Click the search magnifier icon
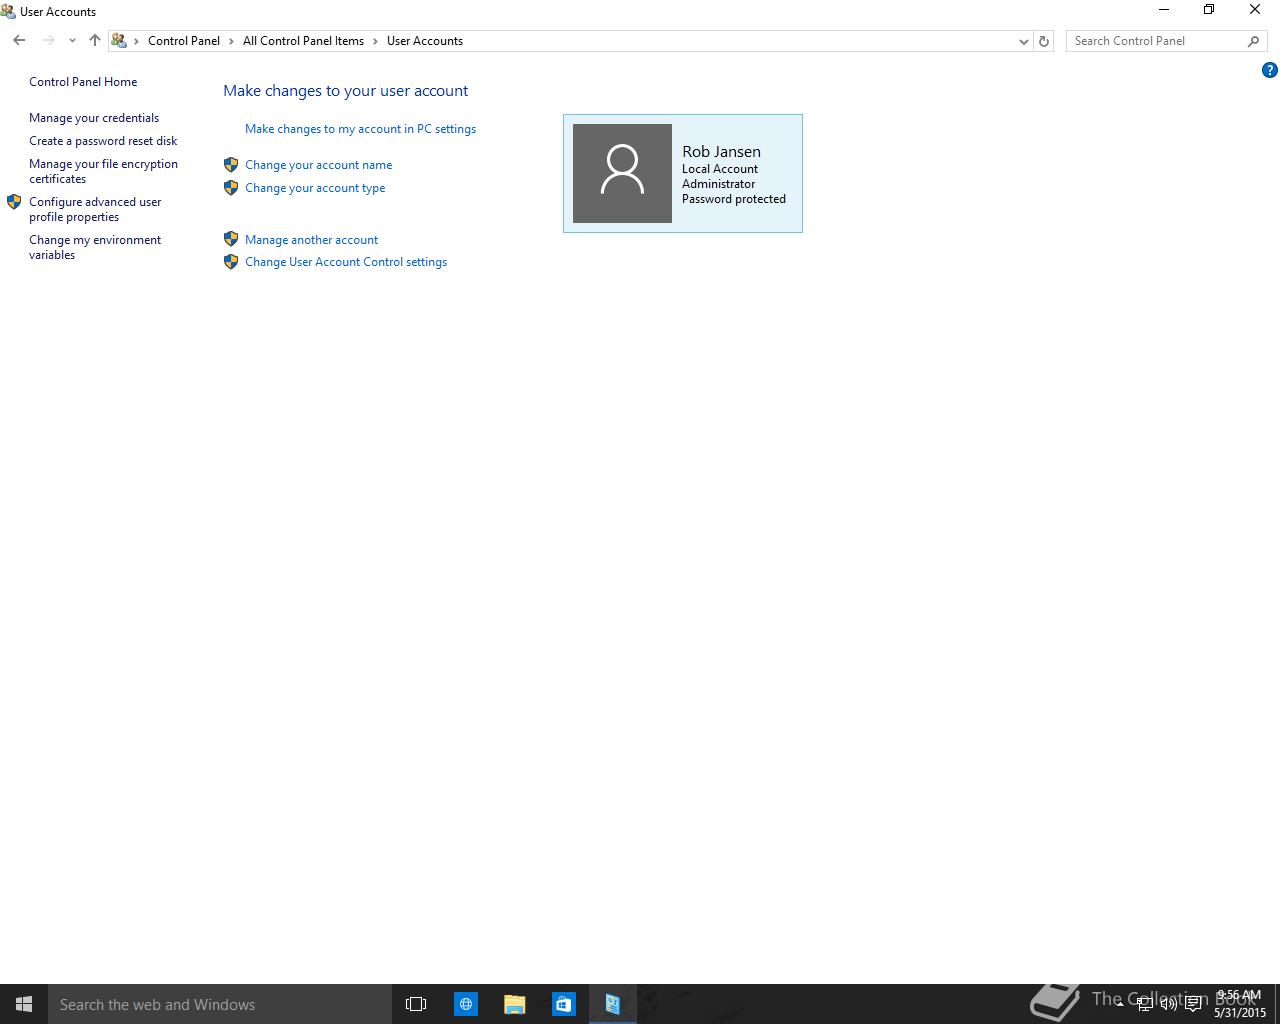 click(x=1254, y=41)
